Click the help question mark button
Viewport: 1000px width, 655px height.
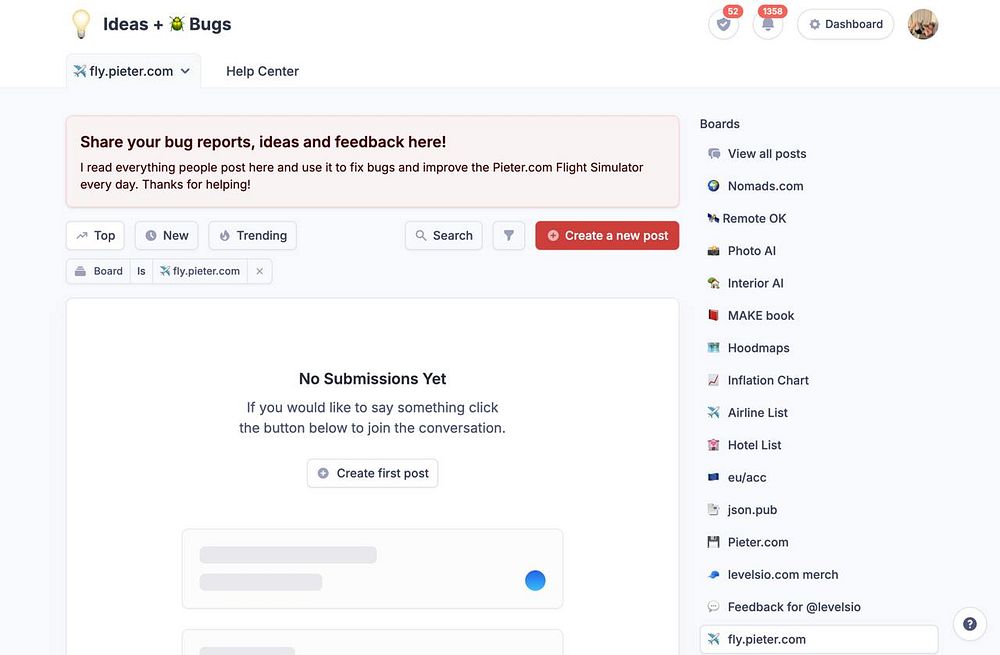click(969, 624)
